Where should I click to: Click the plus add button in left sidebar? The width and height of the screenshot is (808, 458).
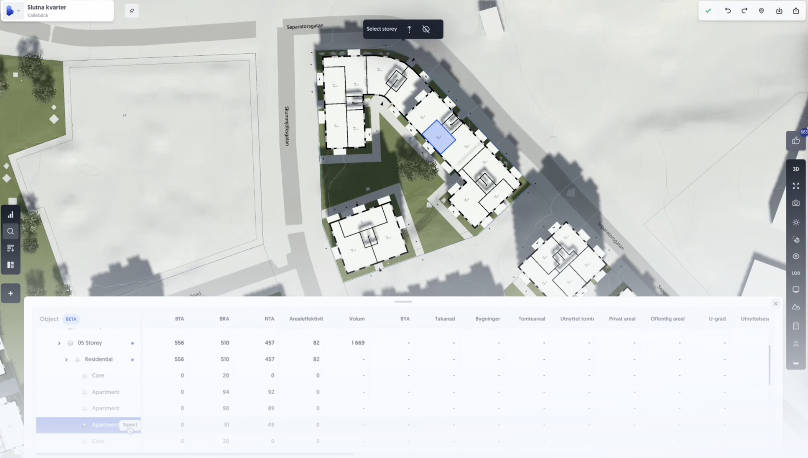tap(11, 293)
